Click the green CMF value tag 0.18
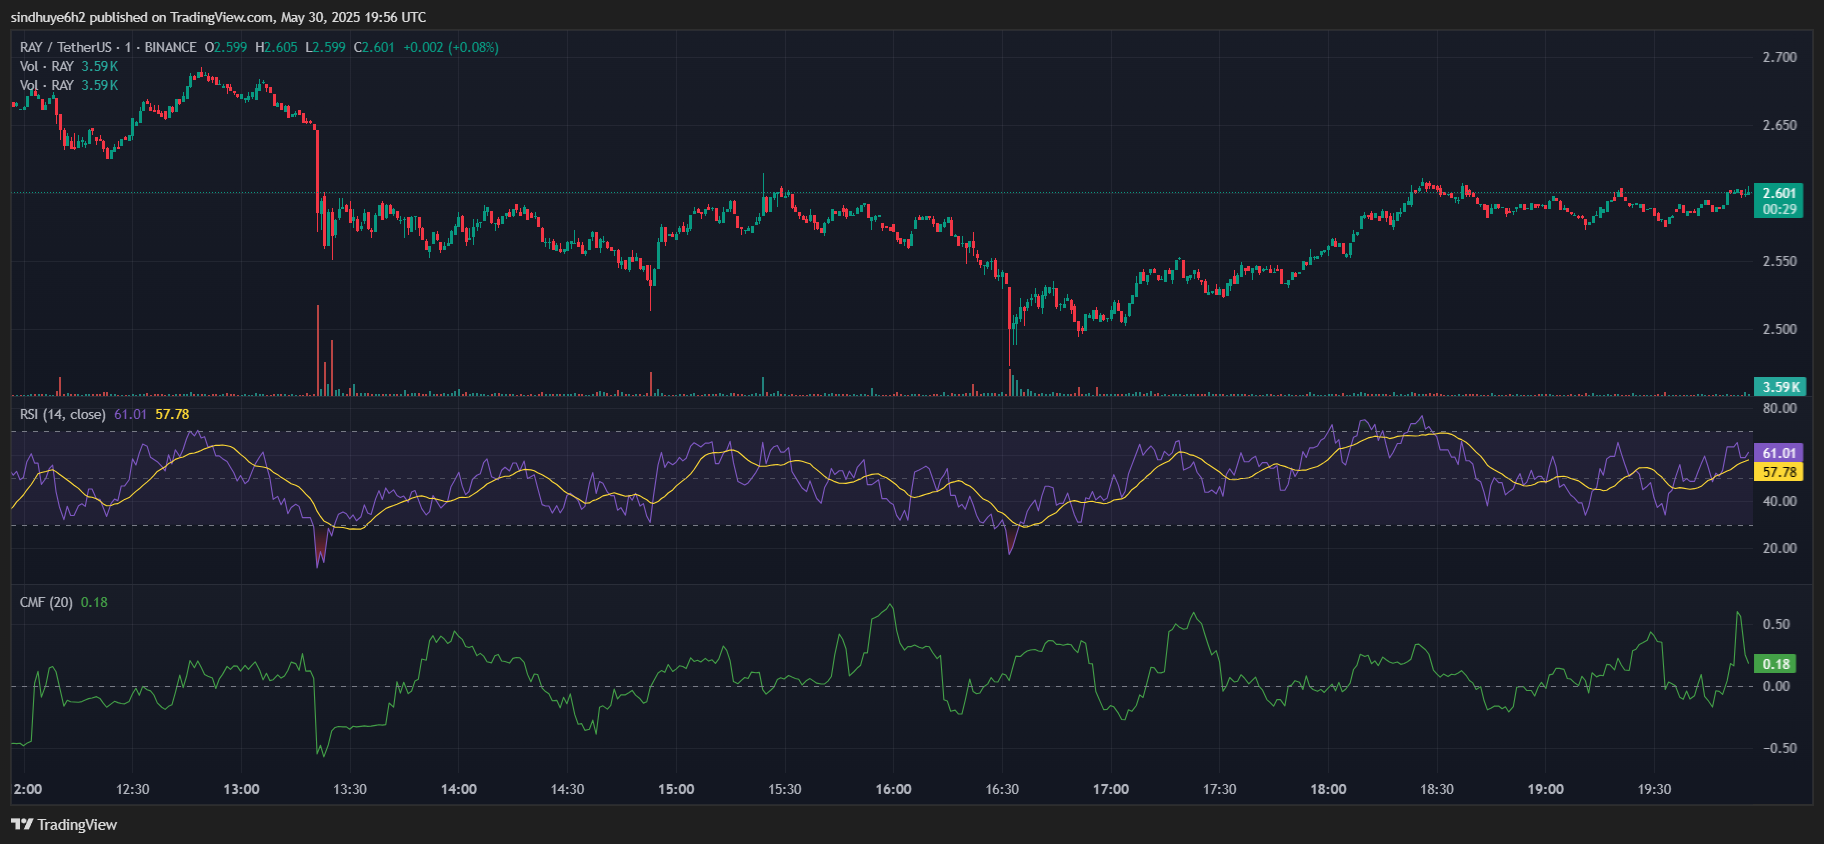Screen dimensions: 1824x844 coord(1776,664)
